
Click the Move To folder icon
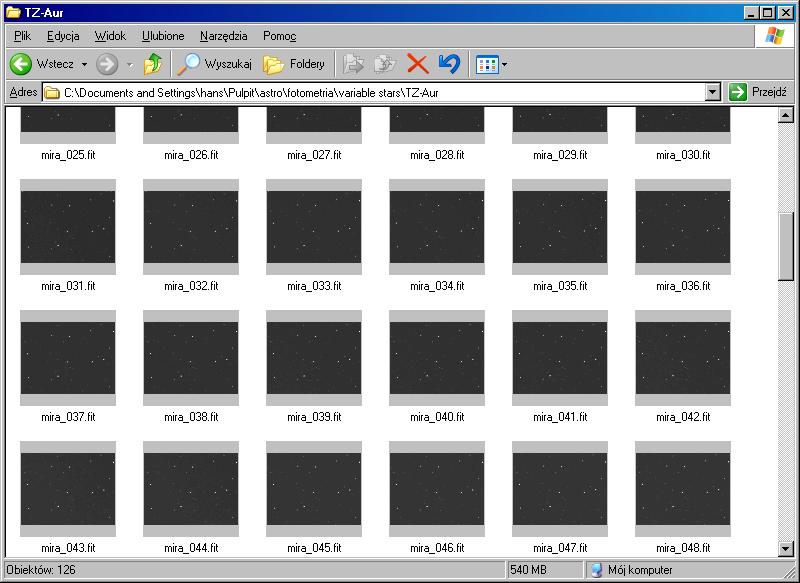(353, 64)
